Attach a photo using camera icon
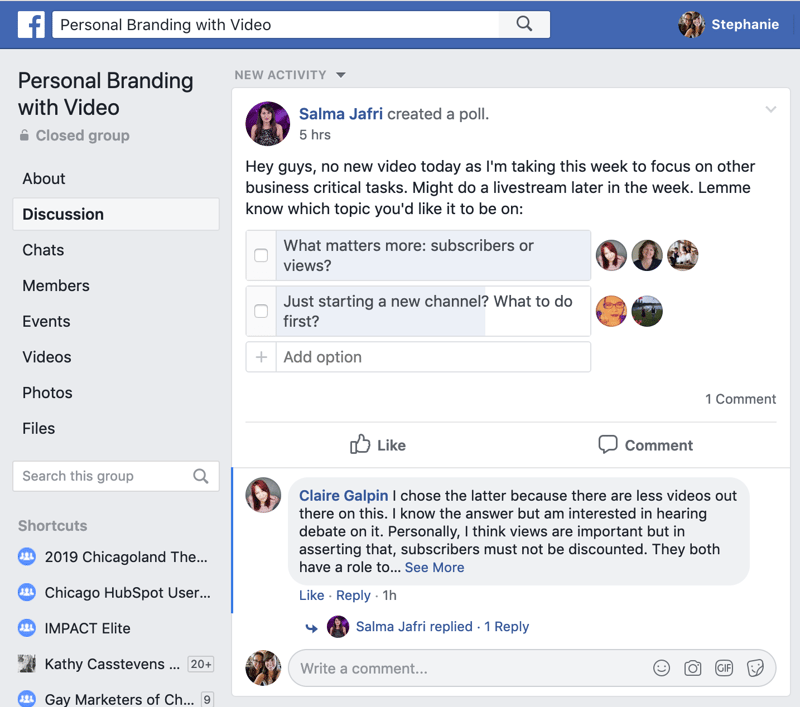This screenshot has width=800, height=707. [692, 668]
